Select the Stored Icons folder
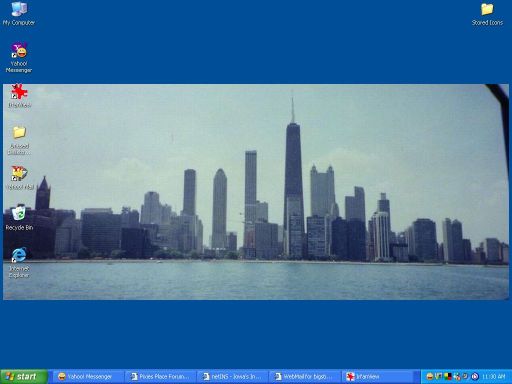 point(487,14)
